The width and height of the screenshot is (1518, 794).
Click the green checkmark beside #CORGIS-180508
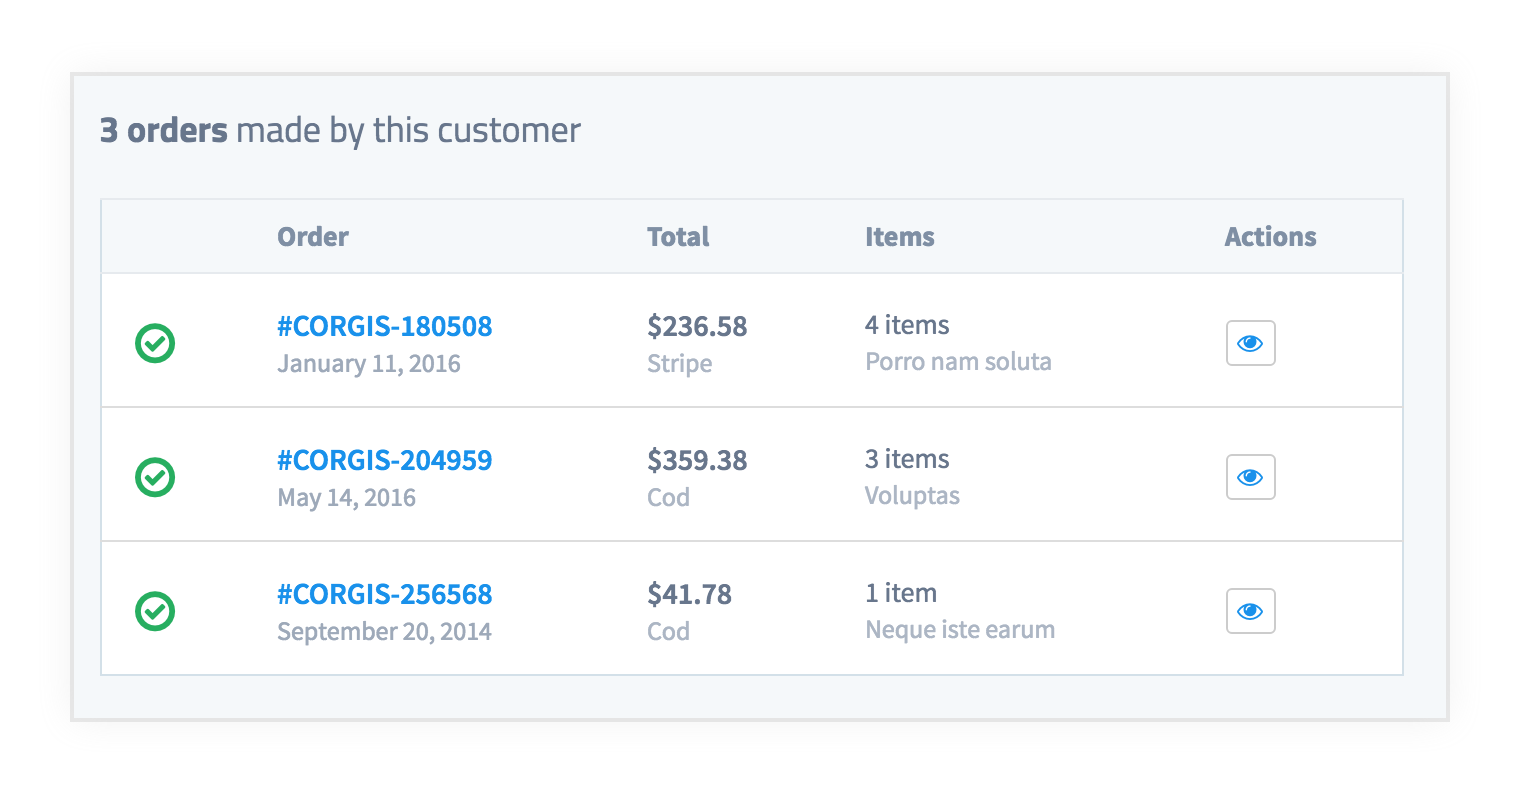[x=155, y=343]
